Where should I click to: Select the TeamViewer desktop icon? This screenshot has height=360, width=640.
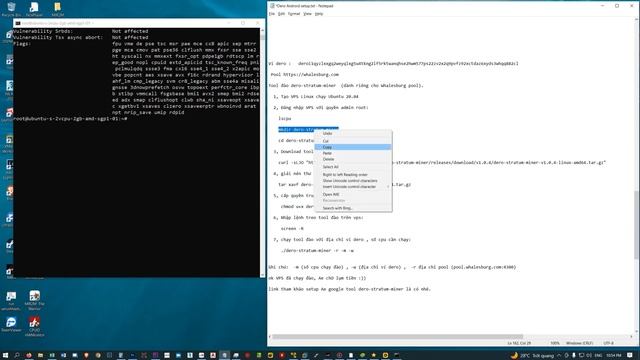coord(11,325)
